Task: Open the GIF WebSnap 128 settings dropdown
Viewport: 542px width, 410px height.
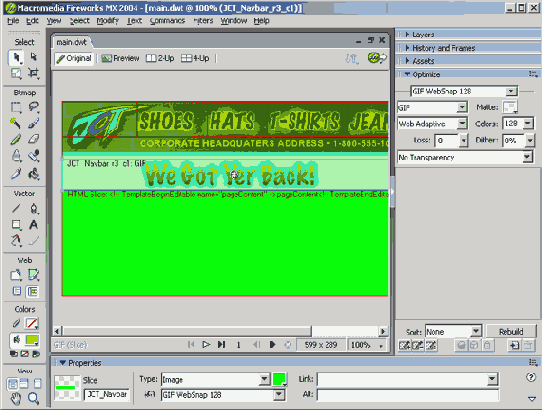Action: pos(464,92)
